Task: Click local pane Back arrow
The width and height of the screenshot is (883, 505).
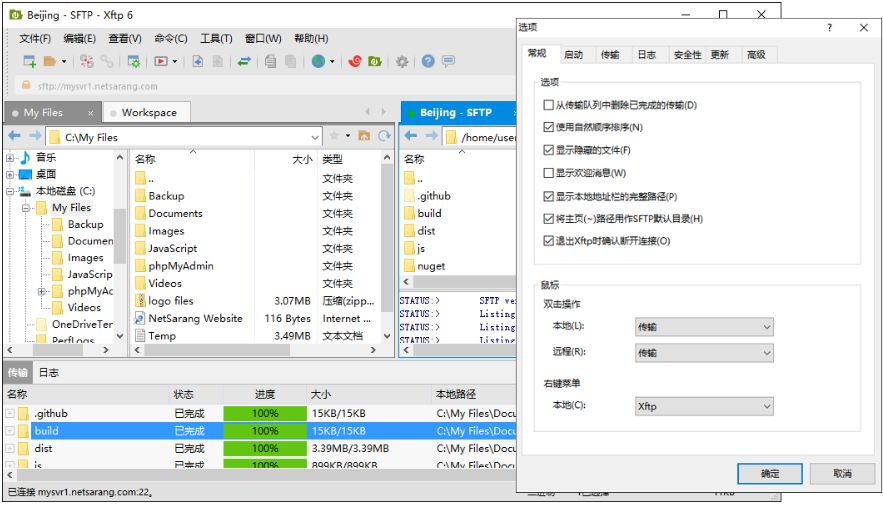Action: [x=15, y=136]
